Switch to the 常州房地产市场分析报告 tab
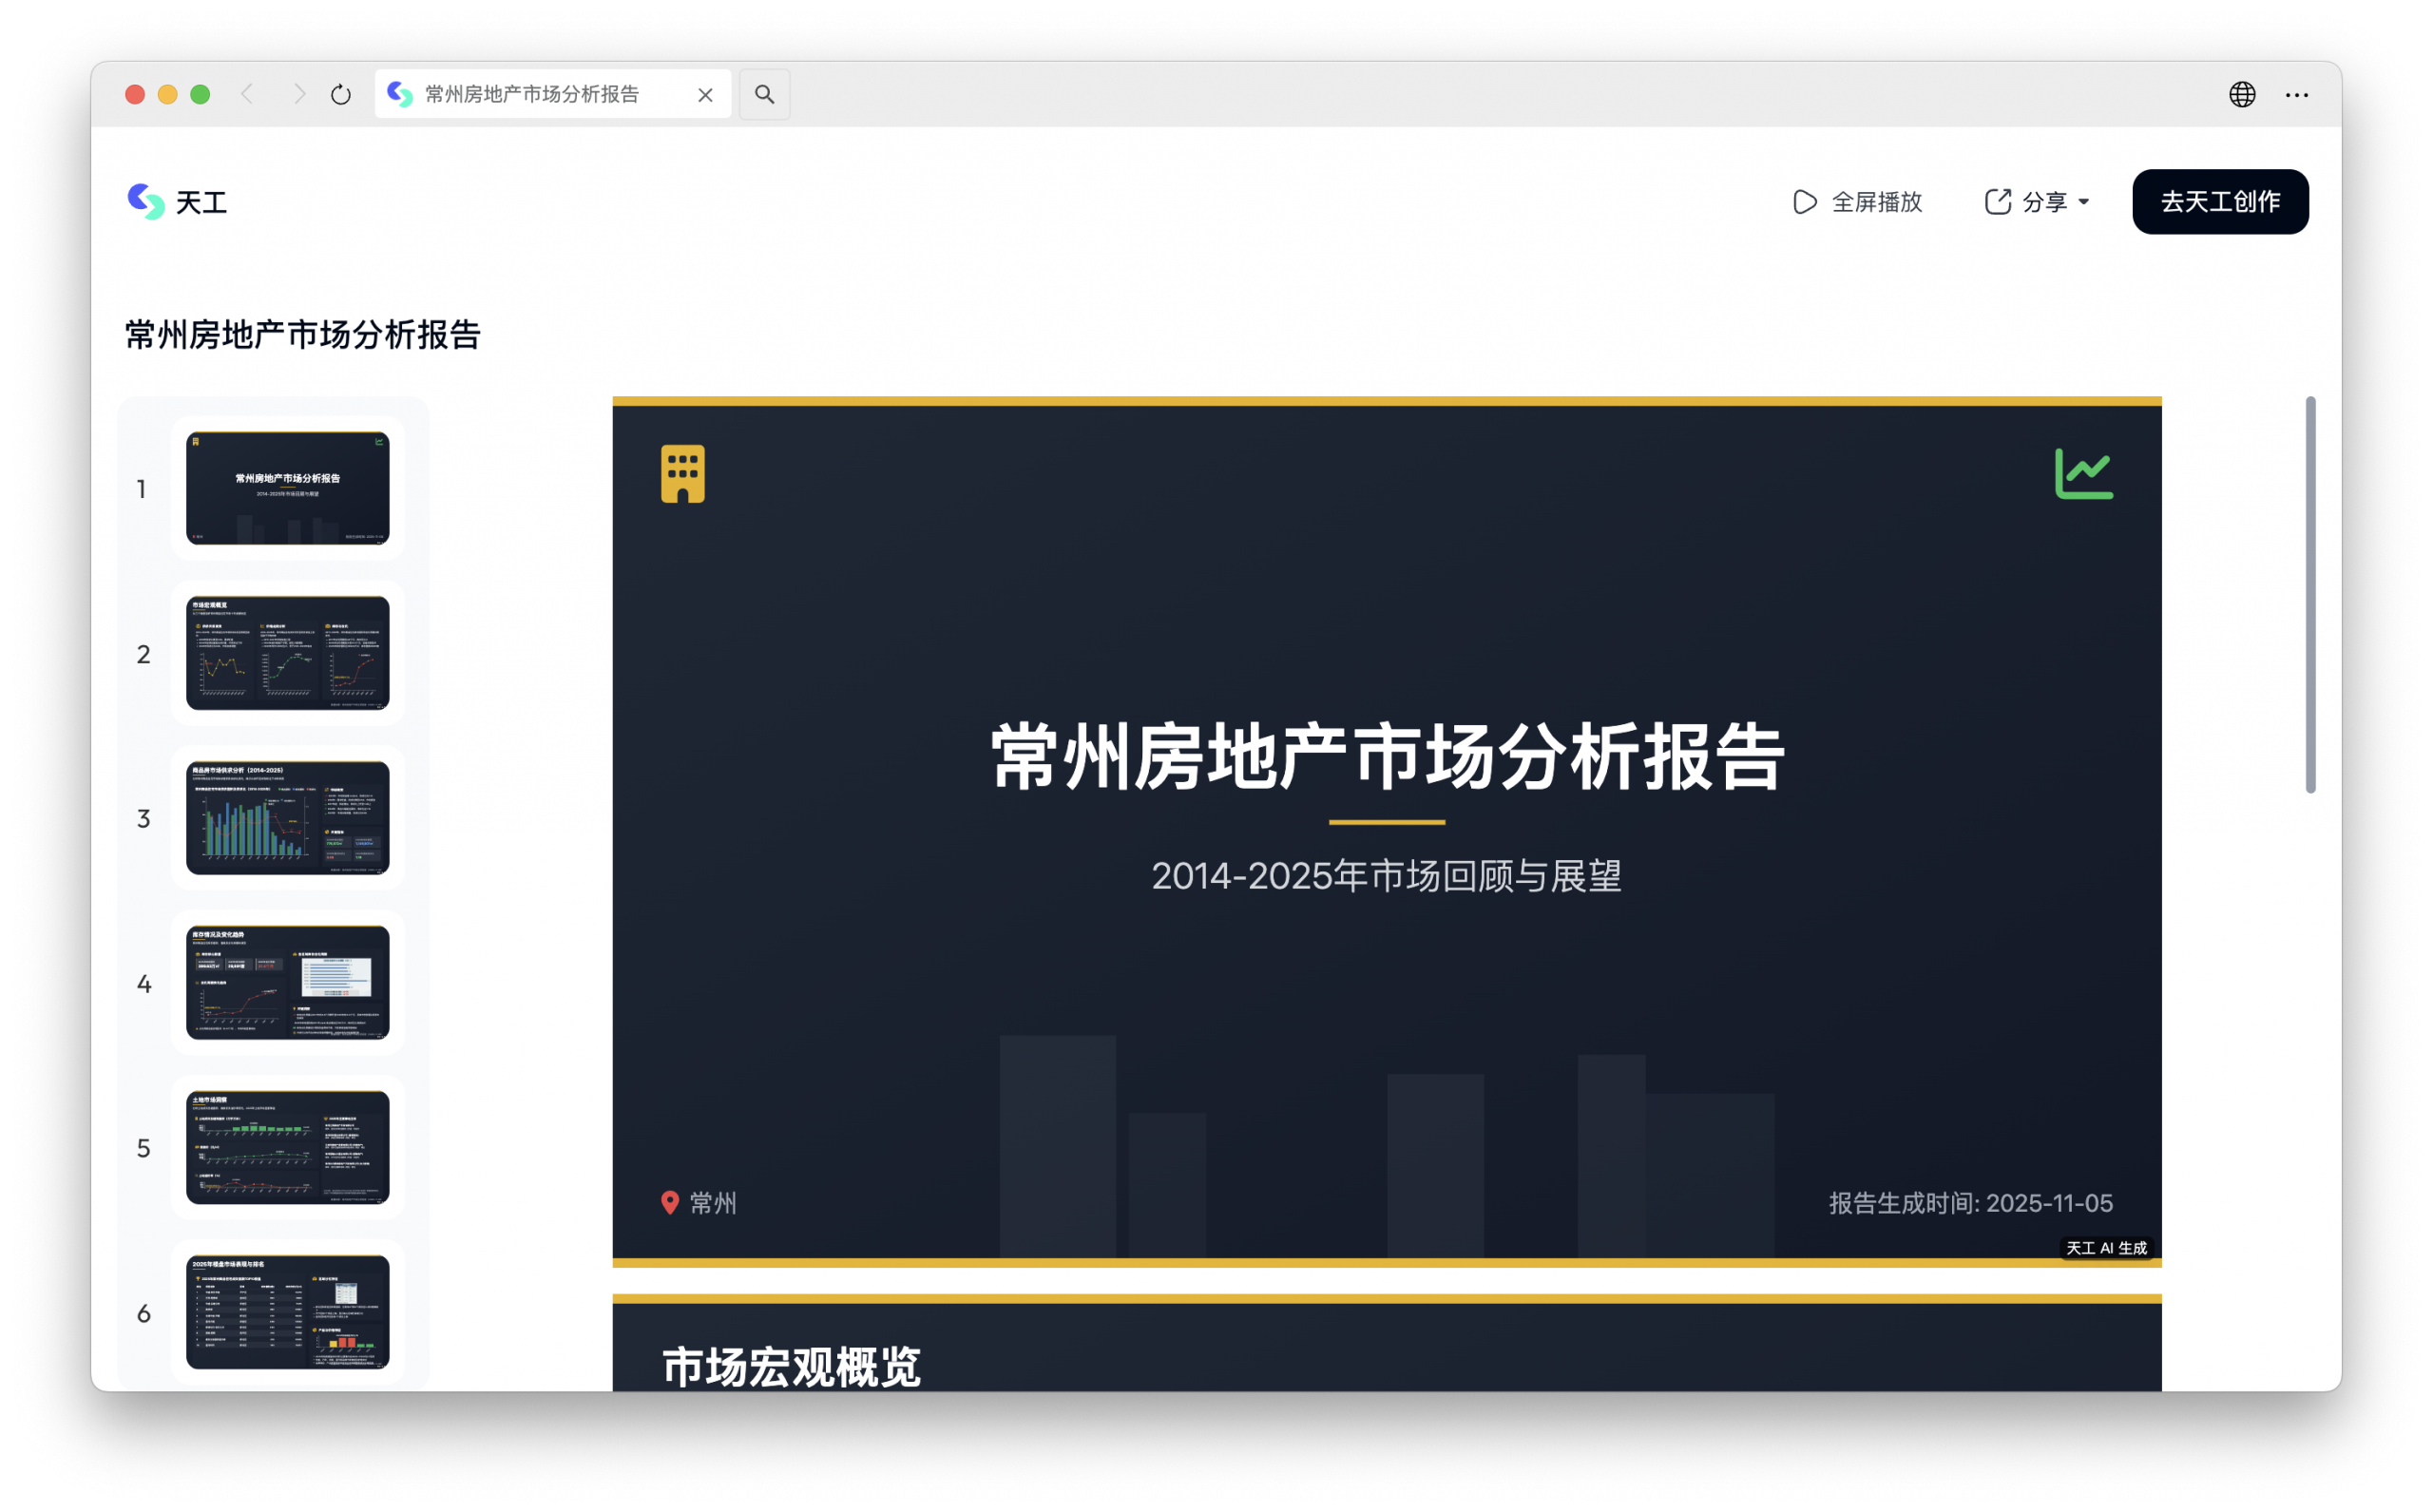 point(530,93)
